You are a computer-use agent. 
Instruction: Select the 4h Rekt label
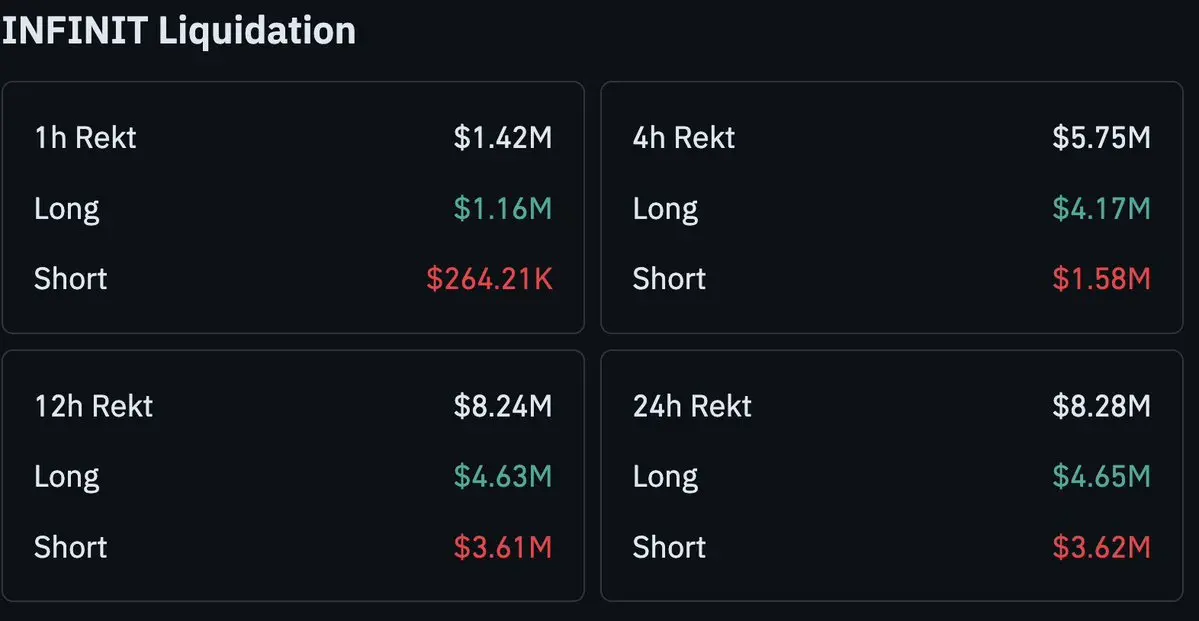pyautogui.click(x=684, y=138)
